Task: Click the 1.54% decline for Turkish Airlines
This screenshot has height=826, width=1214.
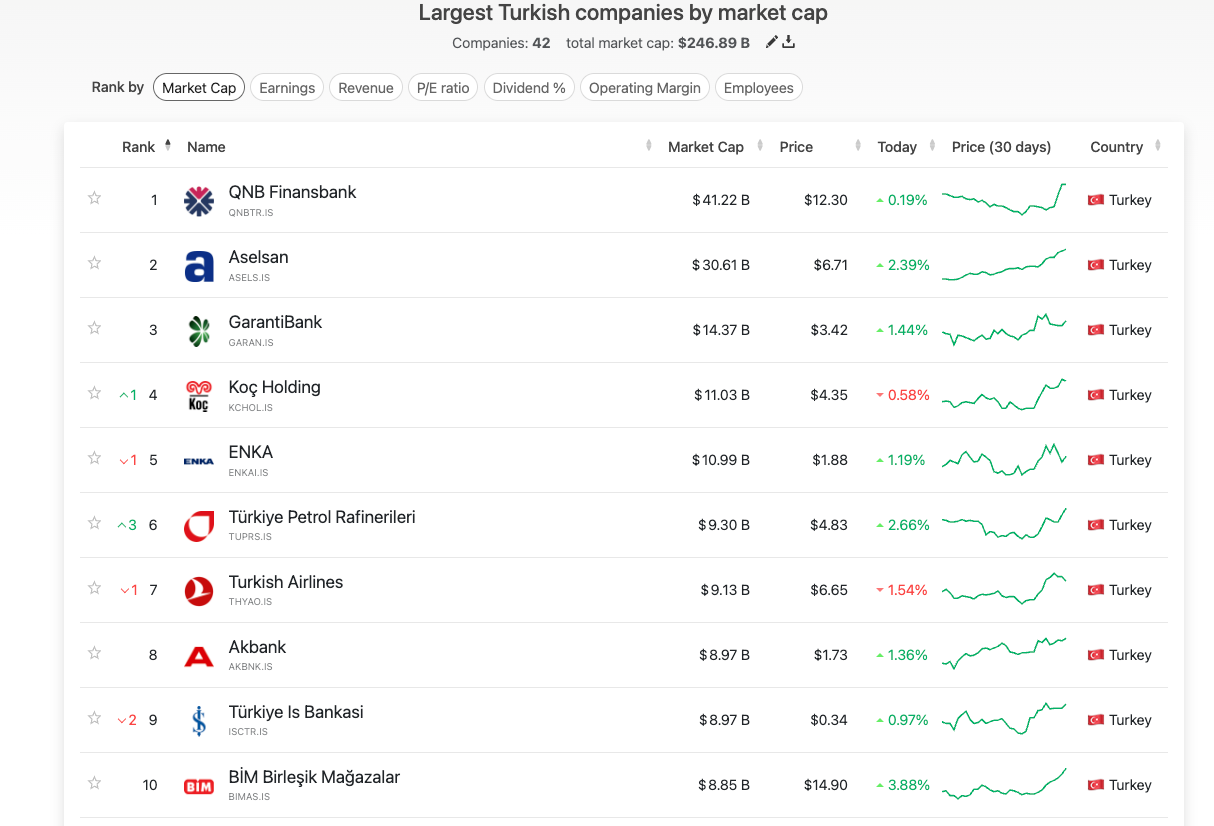Action: click(x=908, y=590)
